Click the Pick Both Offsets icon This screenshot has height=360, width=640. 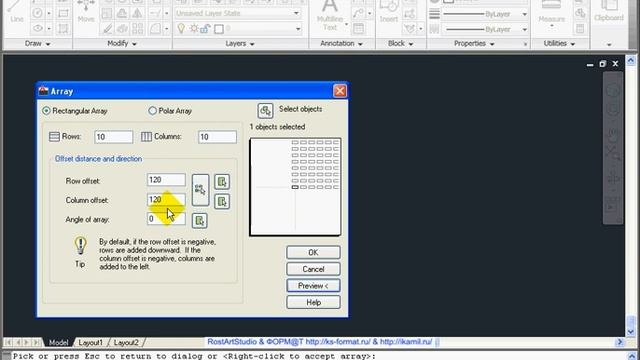(200, 190)
